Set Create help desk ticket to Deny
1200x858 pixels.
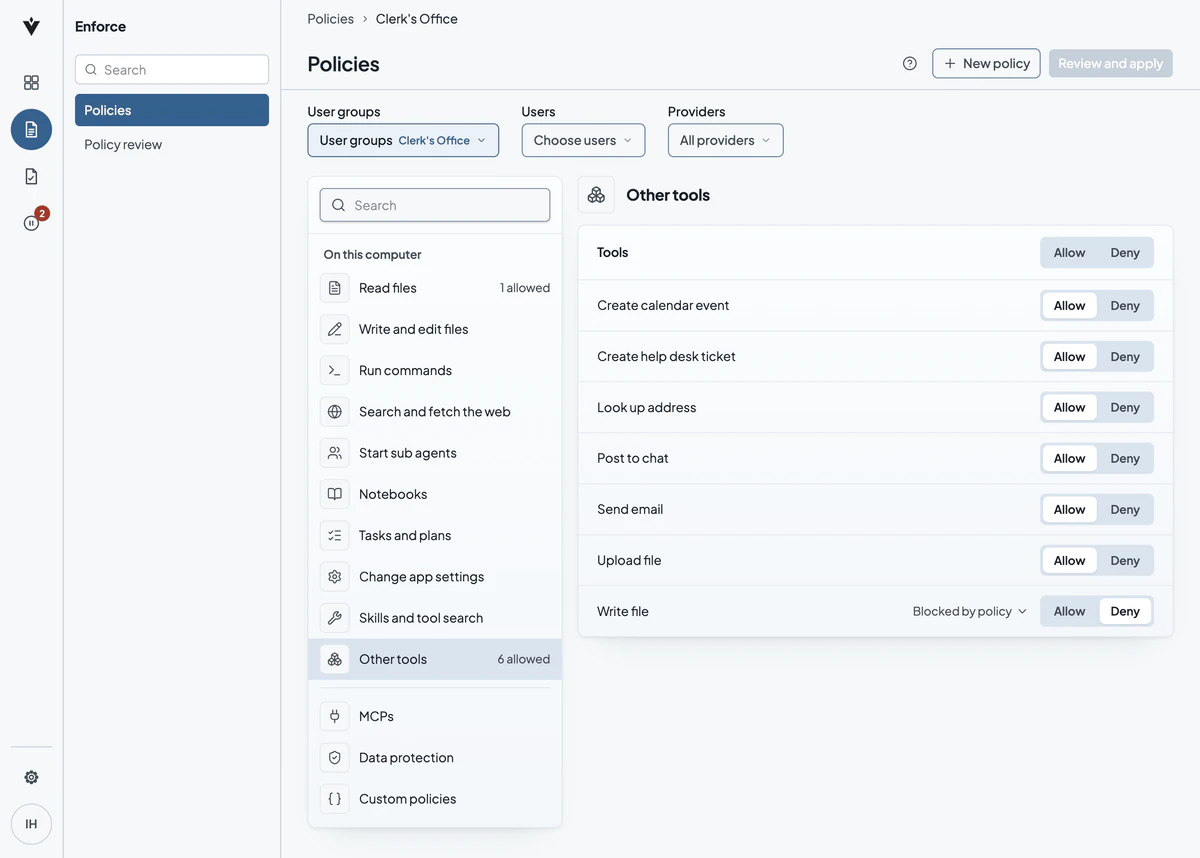[x=1125, y=356]
